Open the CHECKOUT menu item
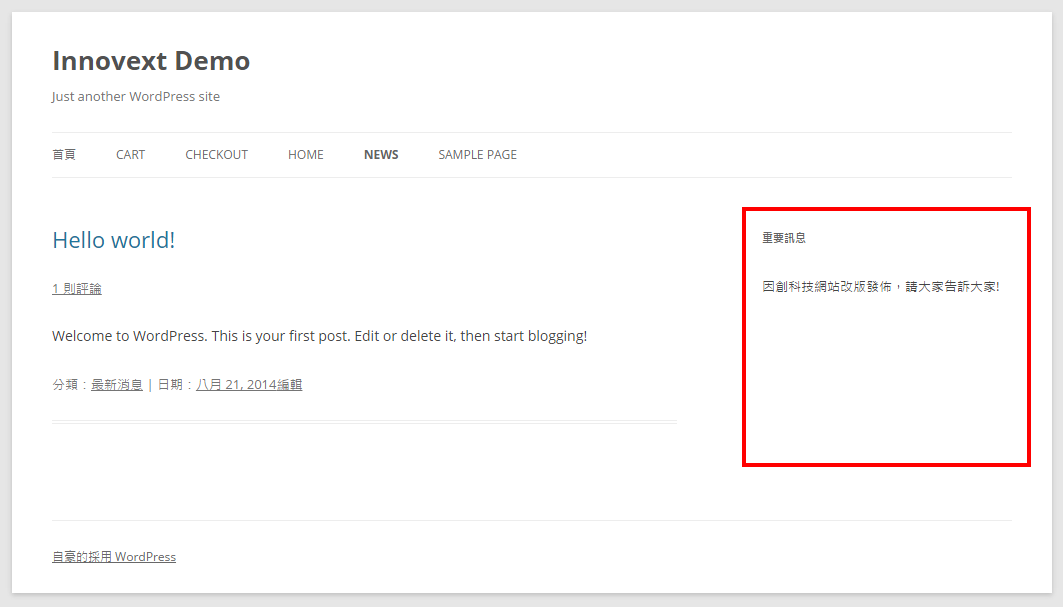1063x607 pixels. 216,155
